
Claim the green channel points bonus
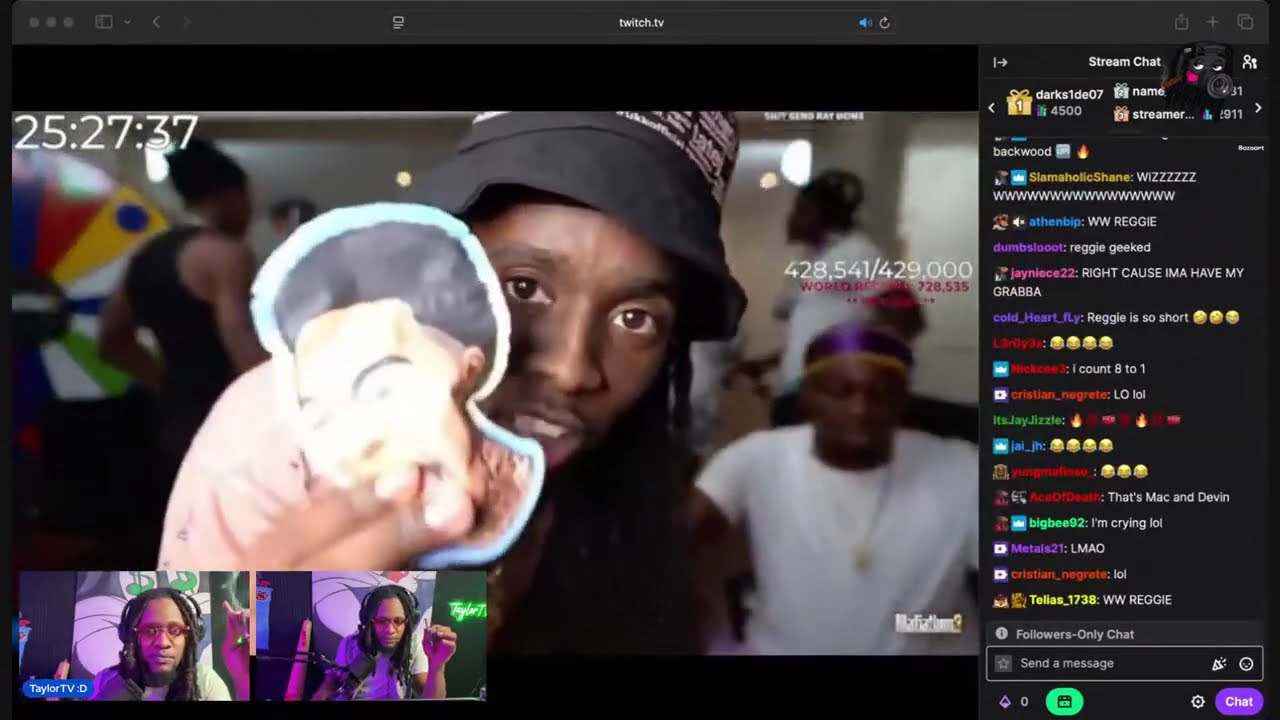[1064, 702]
